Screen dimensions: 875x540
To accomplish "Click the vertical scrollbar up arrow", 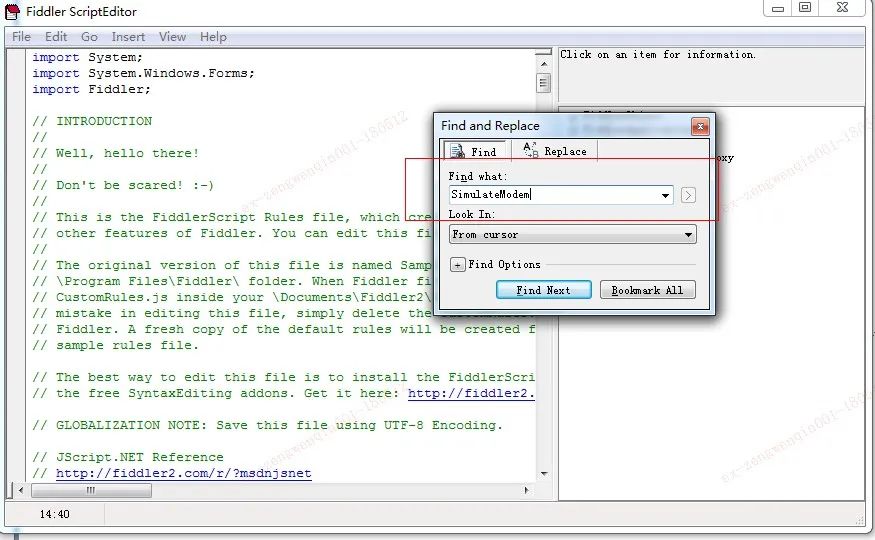I will pyautogui.click(x=544, y=64).
